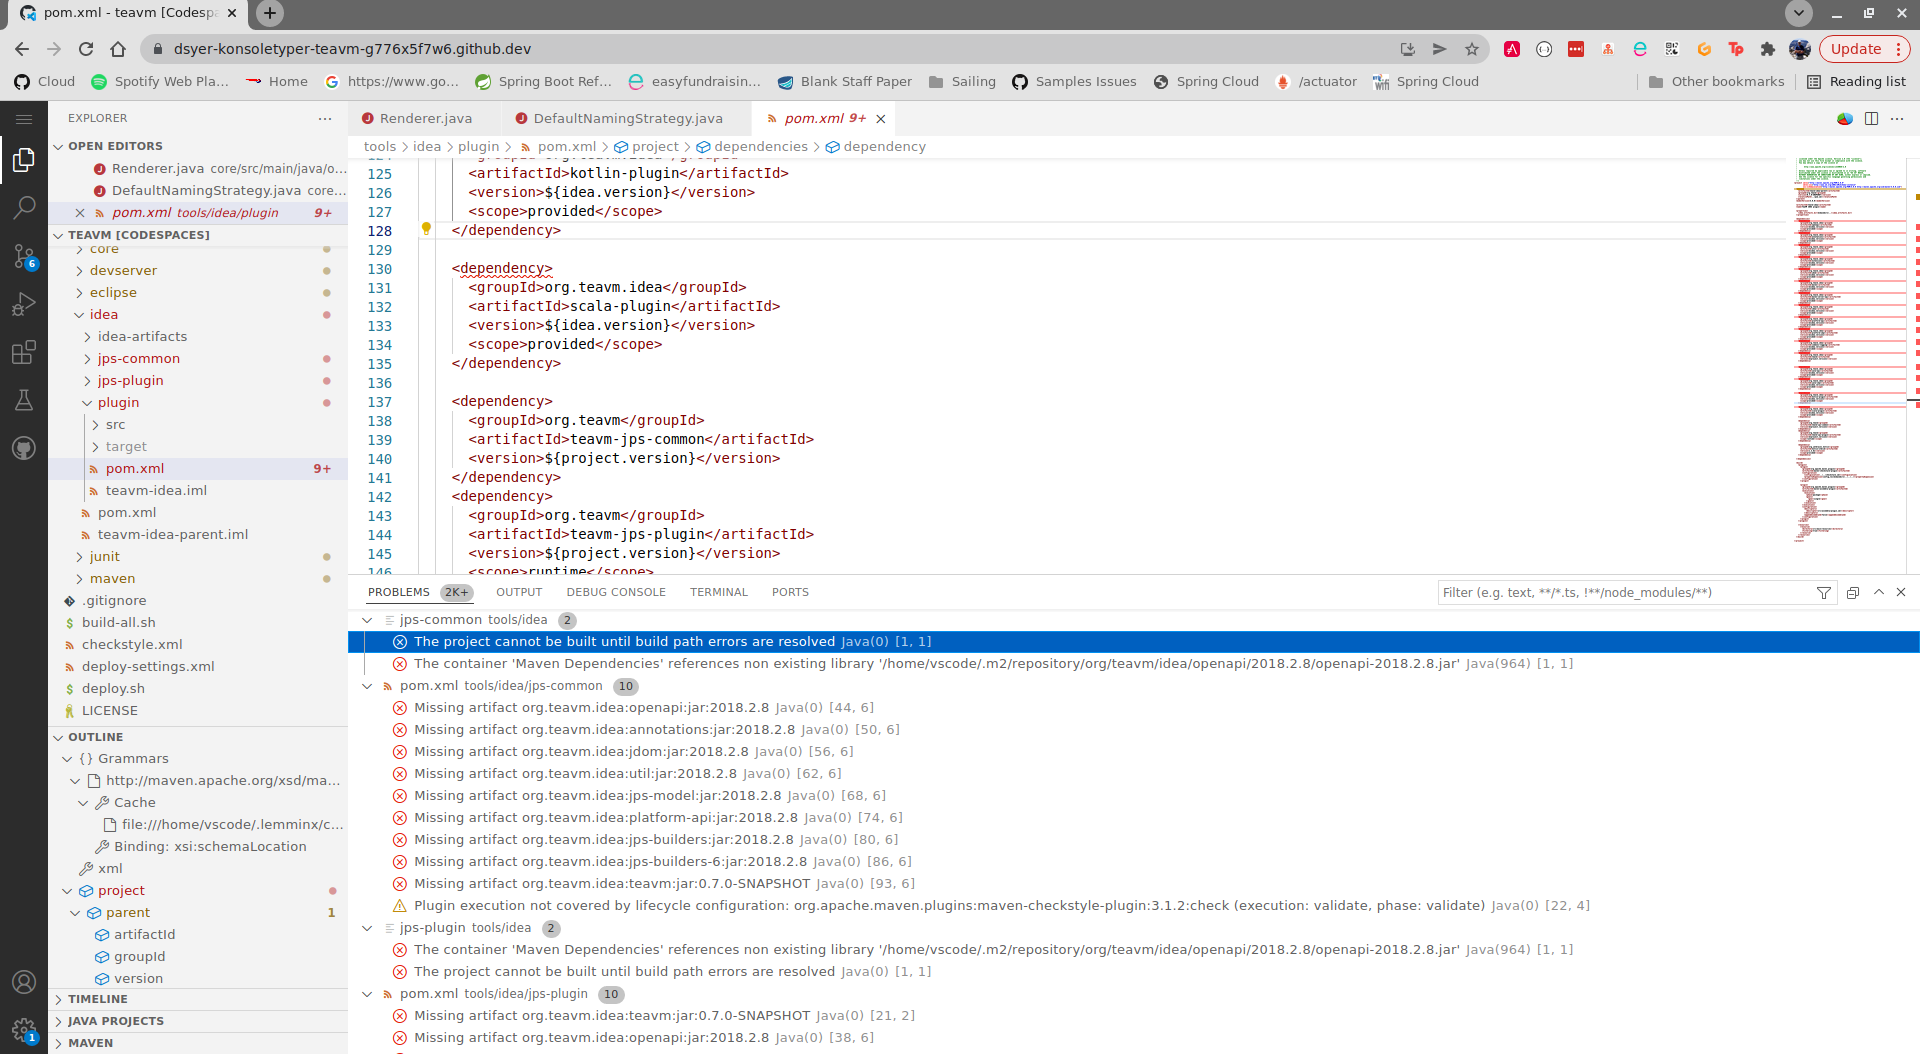Click the dependencies breadcrumb item
The height and width of the screenshot is (1054, 1920).
click(760, 147)
